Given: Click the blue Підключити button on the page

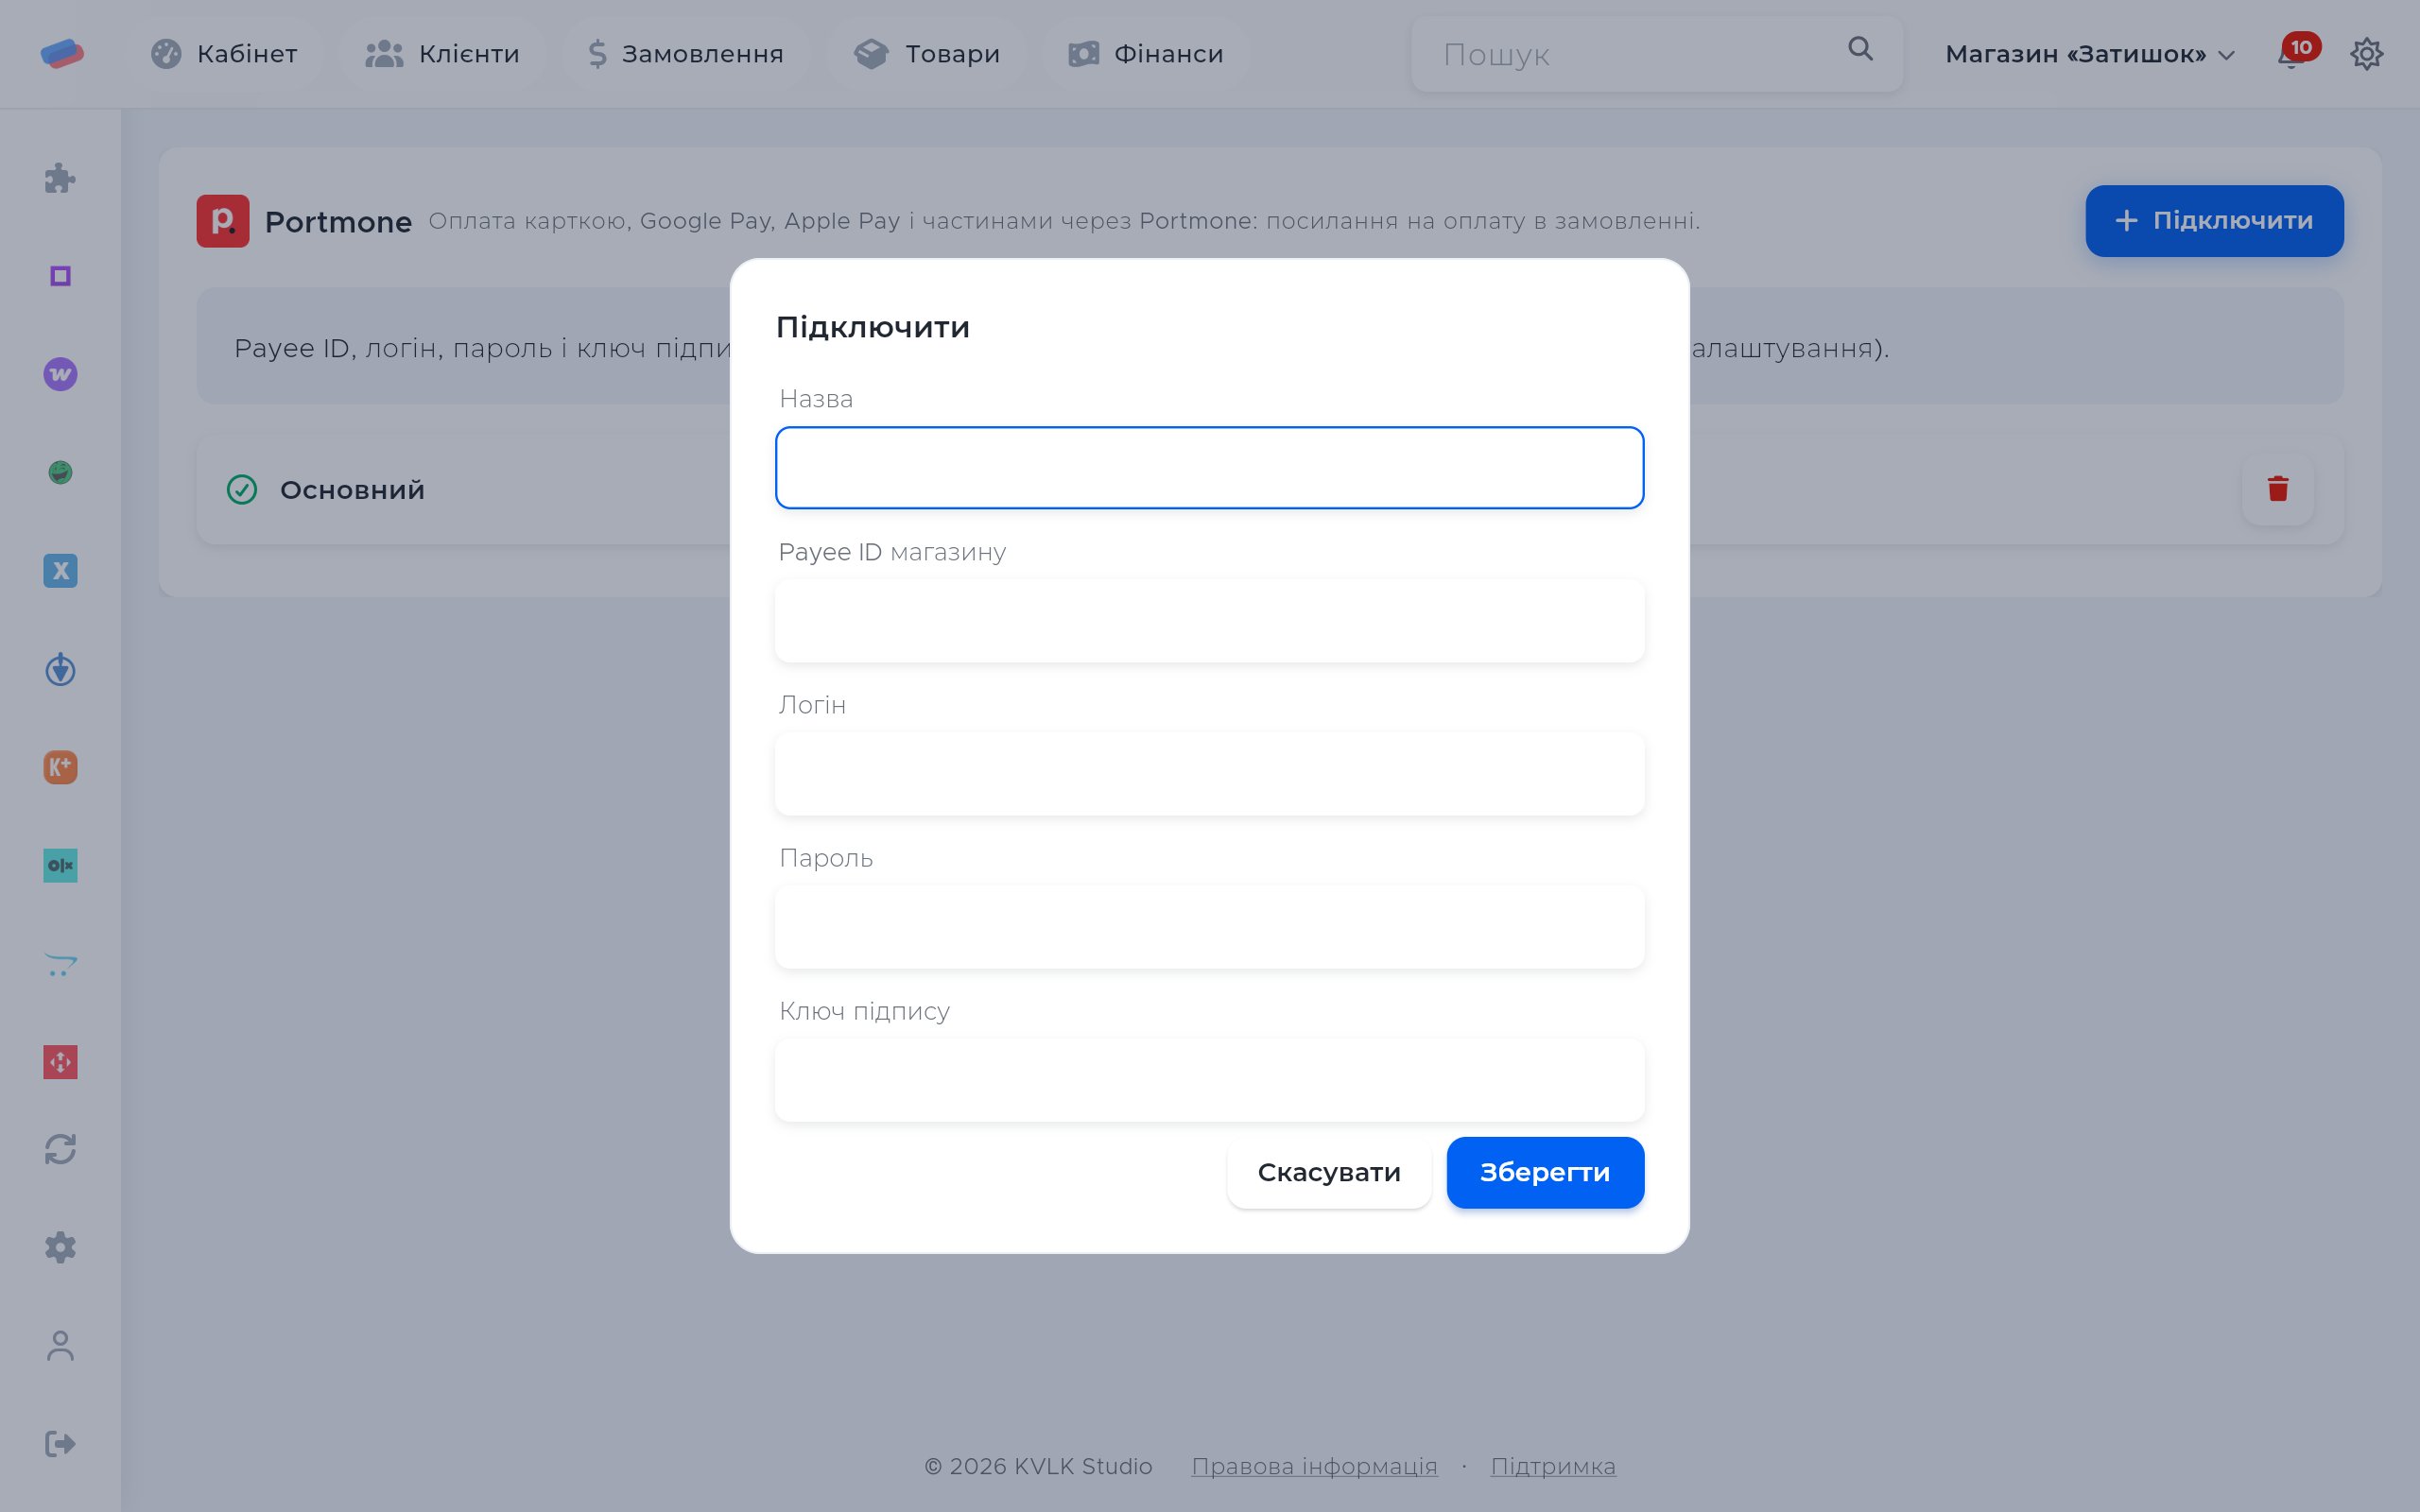Looking at the screenshot, I should pyautogui.click(x=2214, y=221).
